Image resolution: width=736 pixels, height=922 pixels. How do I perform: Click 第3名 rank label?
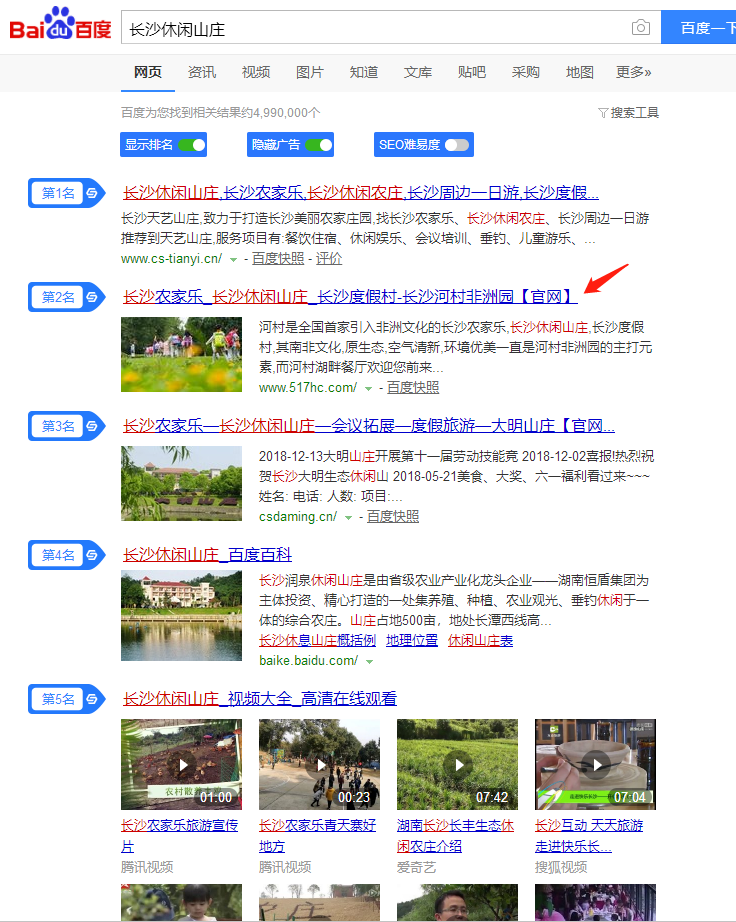[x=58, y=426]
